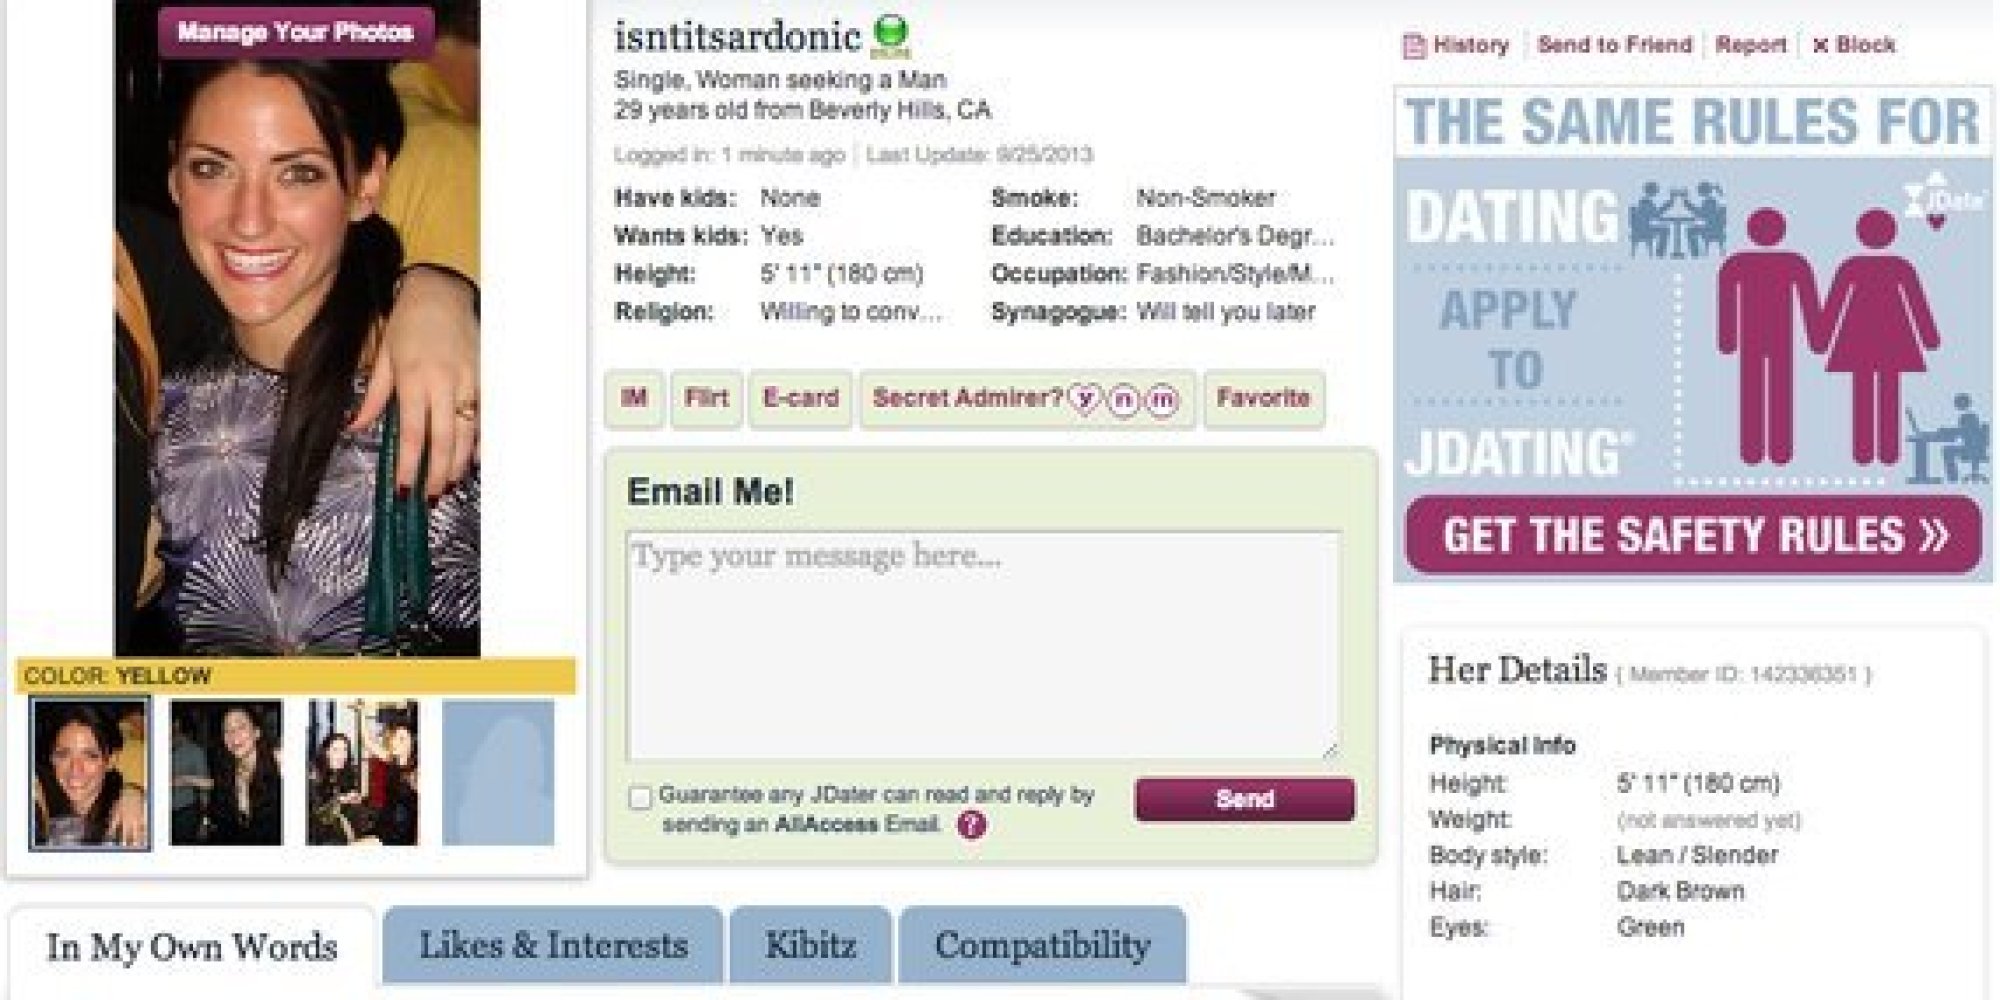This screenshot has width=2000, height=1000.
Task: Click in the Email Me message box
Action: [x=982, y=645]
